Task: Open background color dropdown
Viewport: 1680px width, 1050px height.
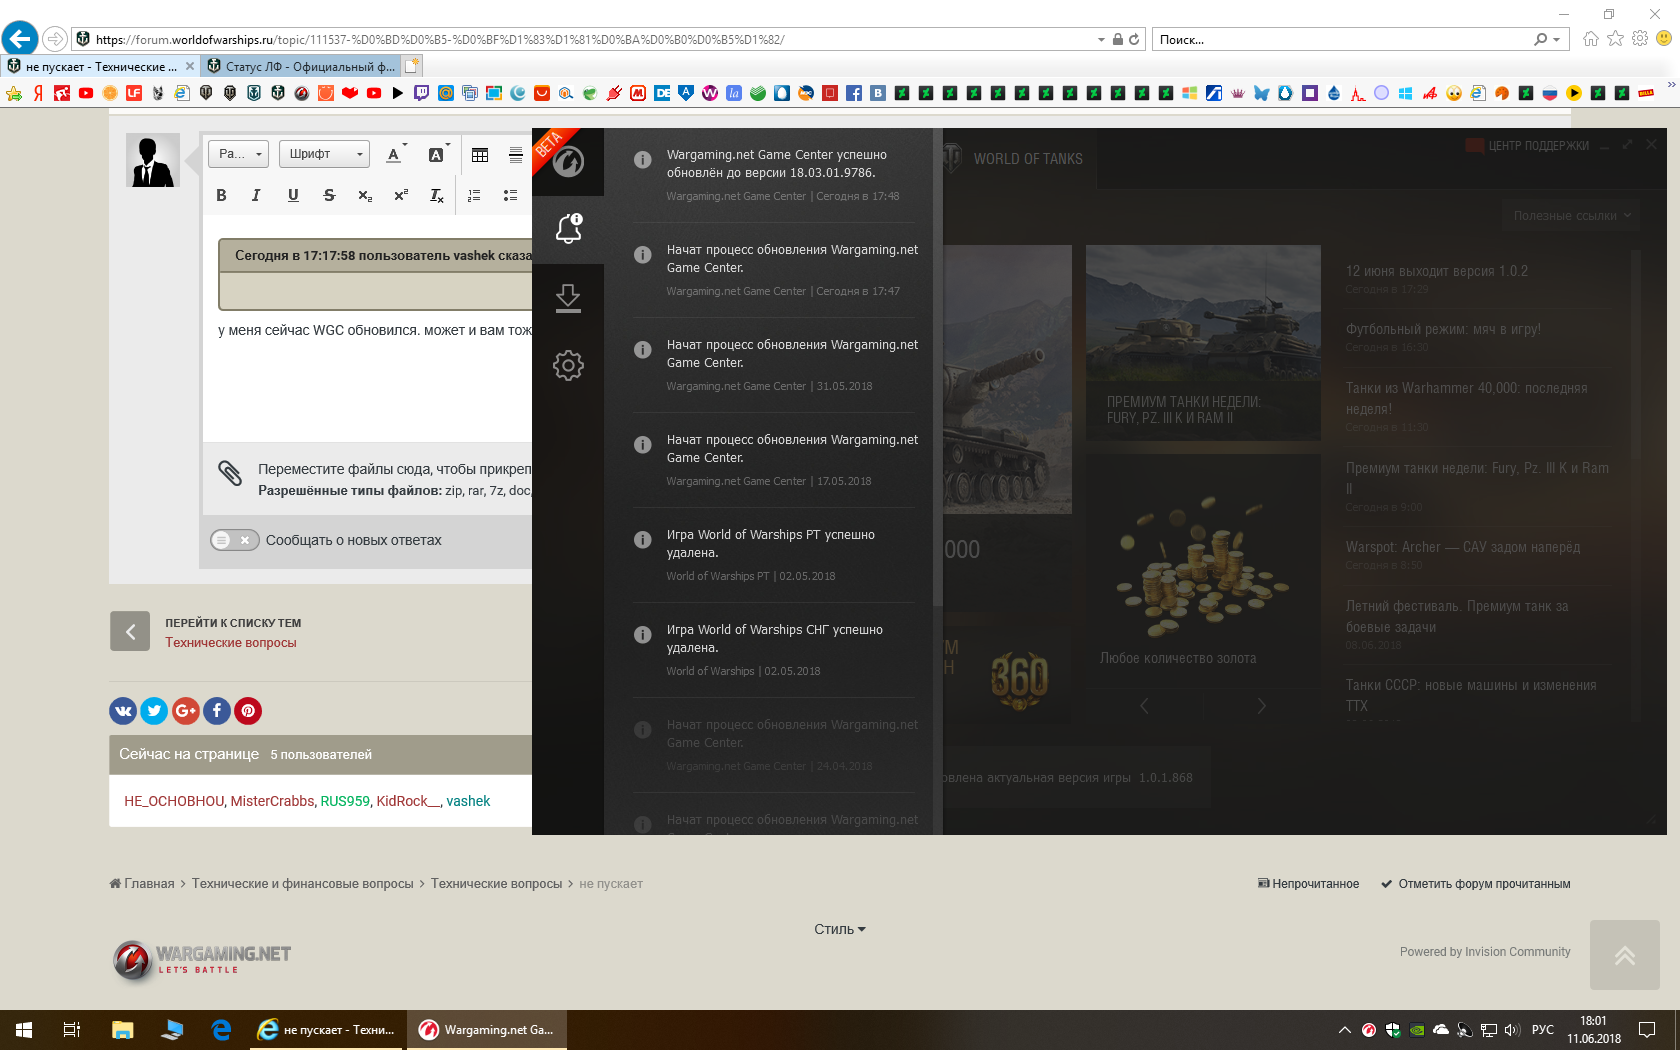Action: [439, 154]
